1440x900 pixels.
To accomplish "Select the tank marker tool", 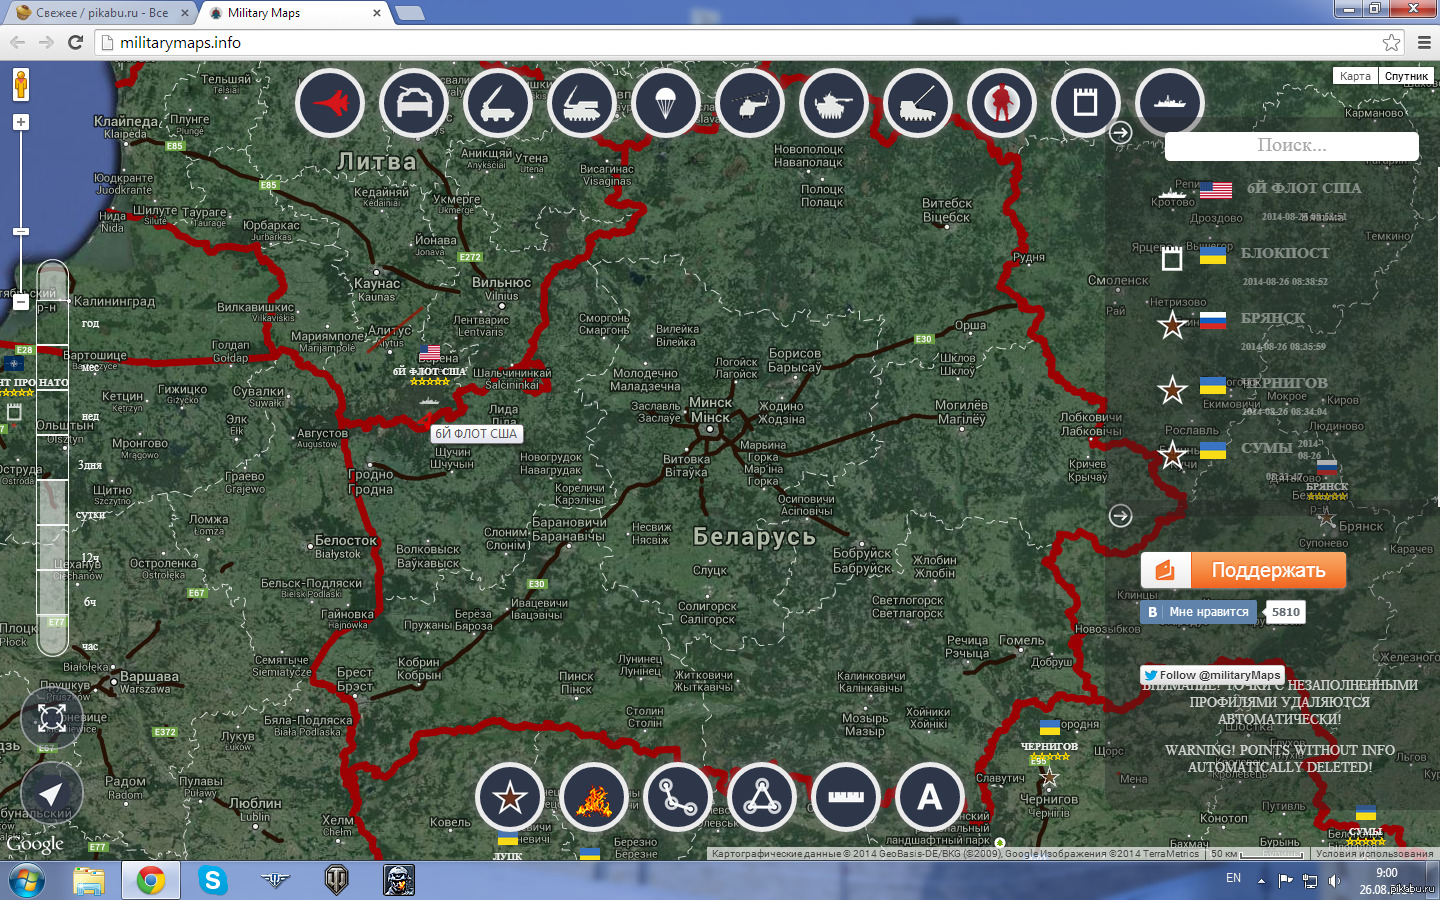I will pyautogui.click(x=834, y=103).
